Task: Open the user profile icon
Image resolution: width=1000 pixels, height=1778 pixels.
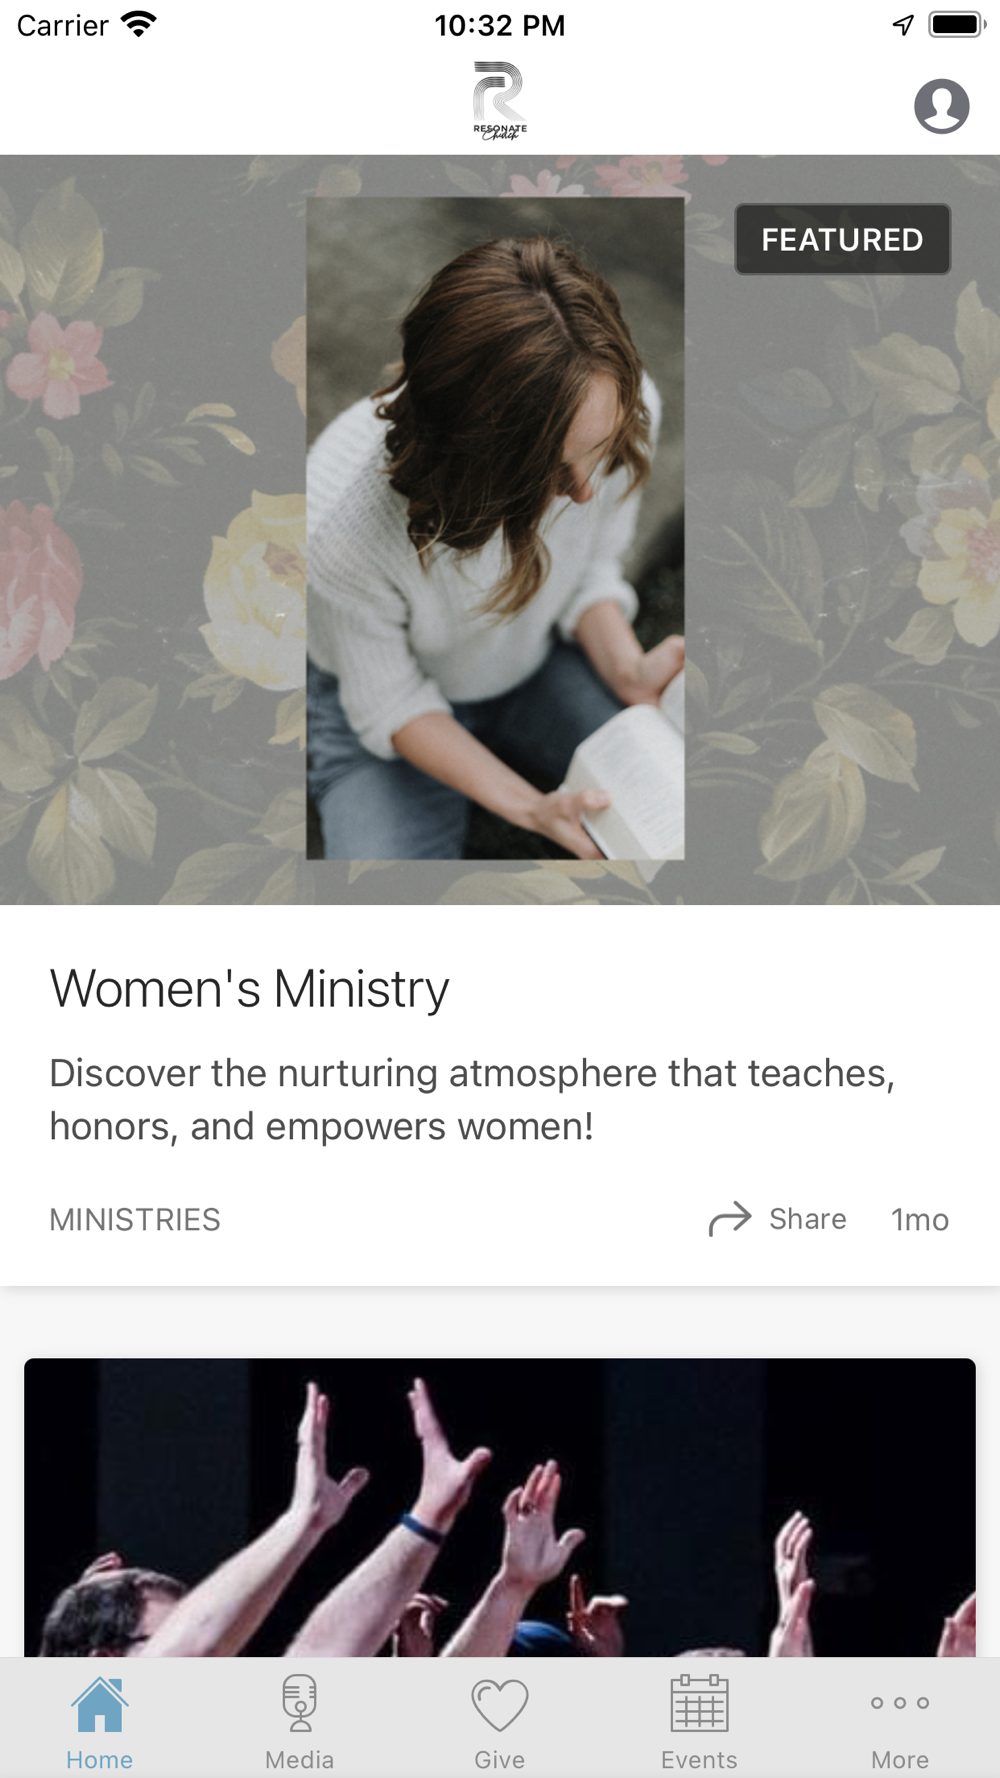Action: (x=941, y=106)
